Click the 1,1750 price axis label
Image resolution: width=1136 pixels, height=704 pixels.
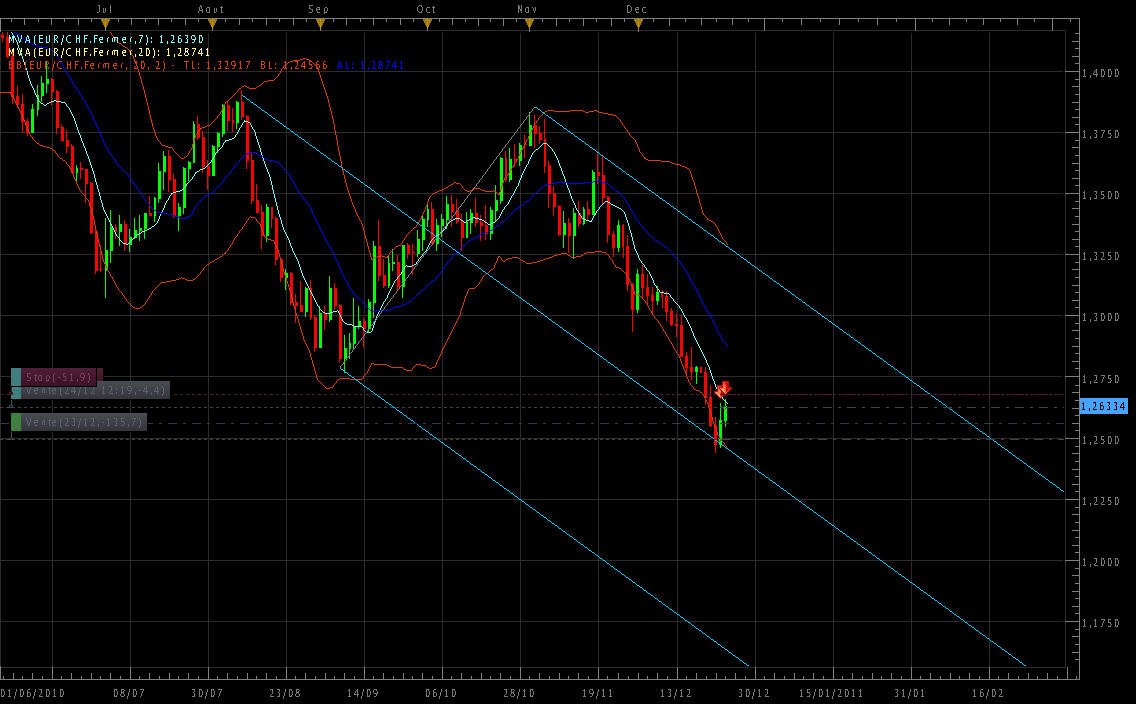(x=1104, y=623)
